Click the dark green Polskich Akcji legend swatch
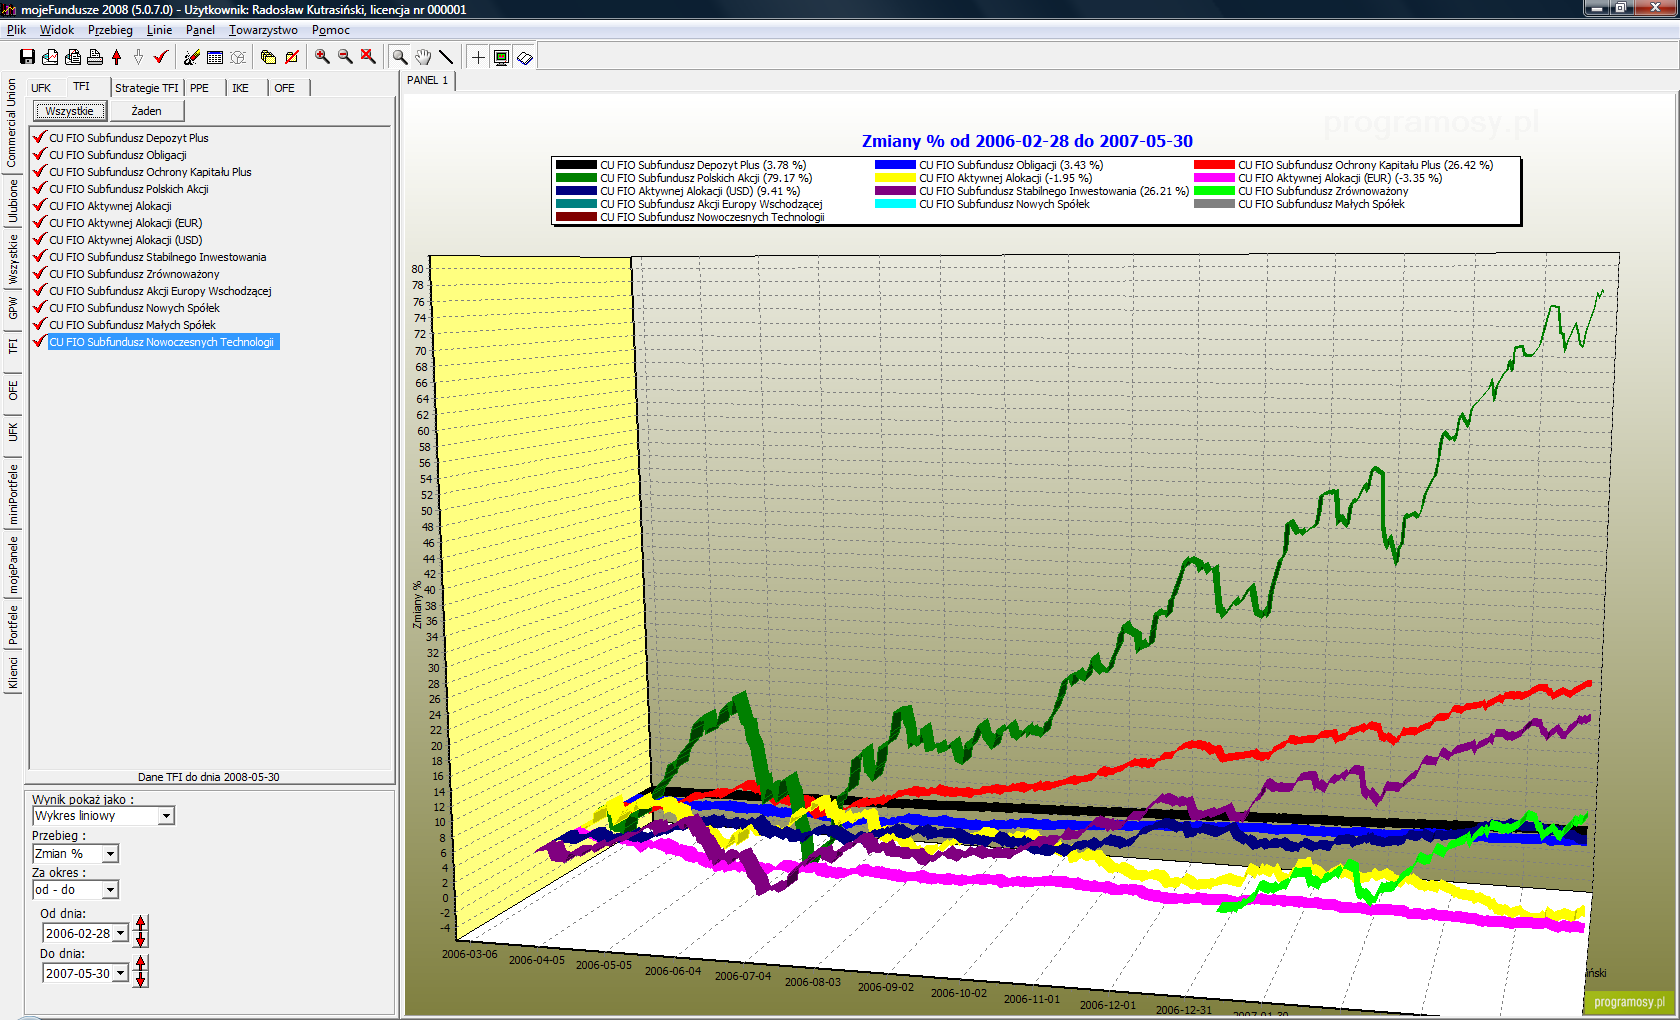 (576, 178)
